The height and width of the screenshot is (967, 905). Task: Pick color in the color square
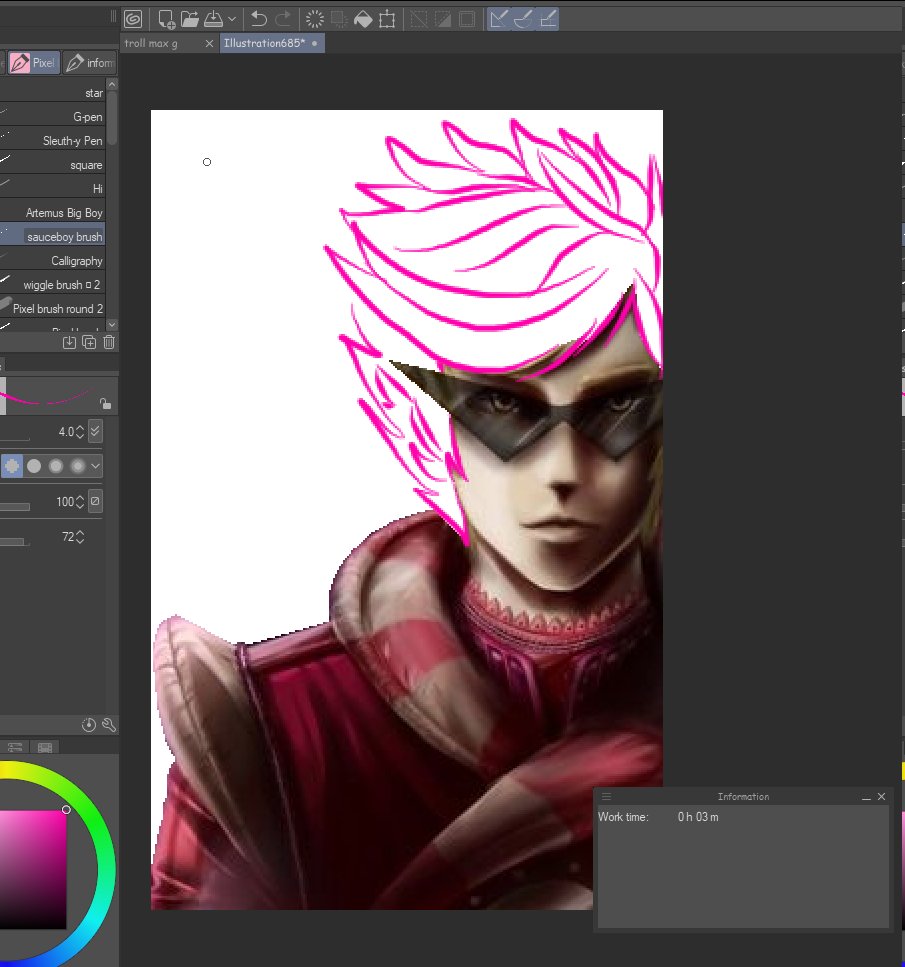coord(33,868)
